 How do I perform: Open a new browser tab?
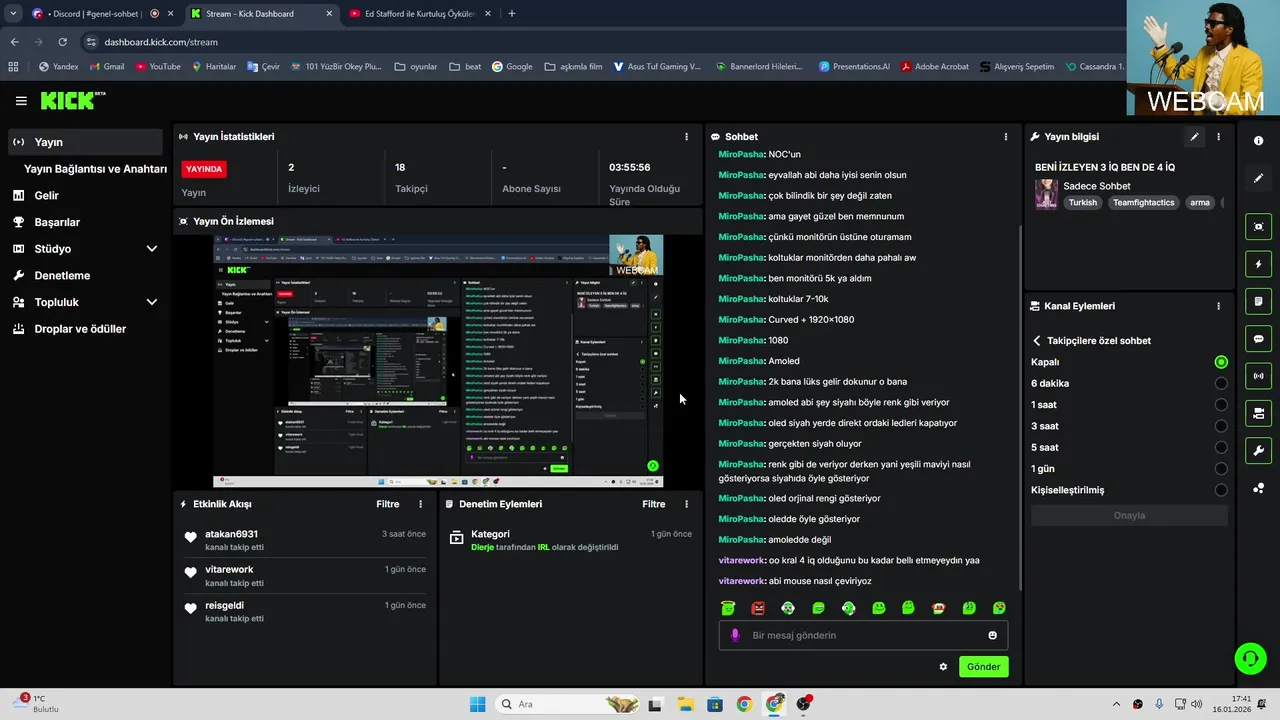(x=512, y=14)
